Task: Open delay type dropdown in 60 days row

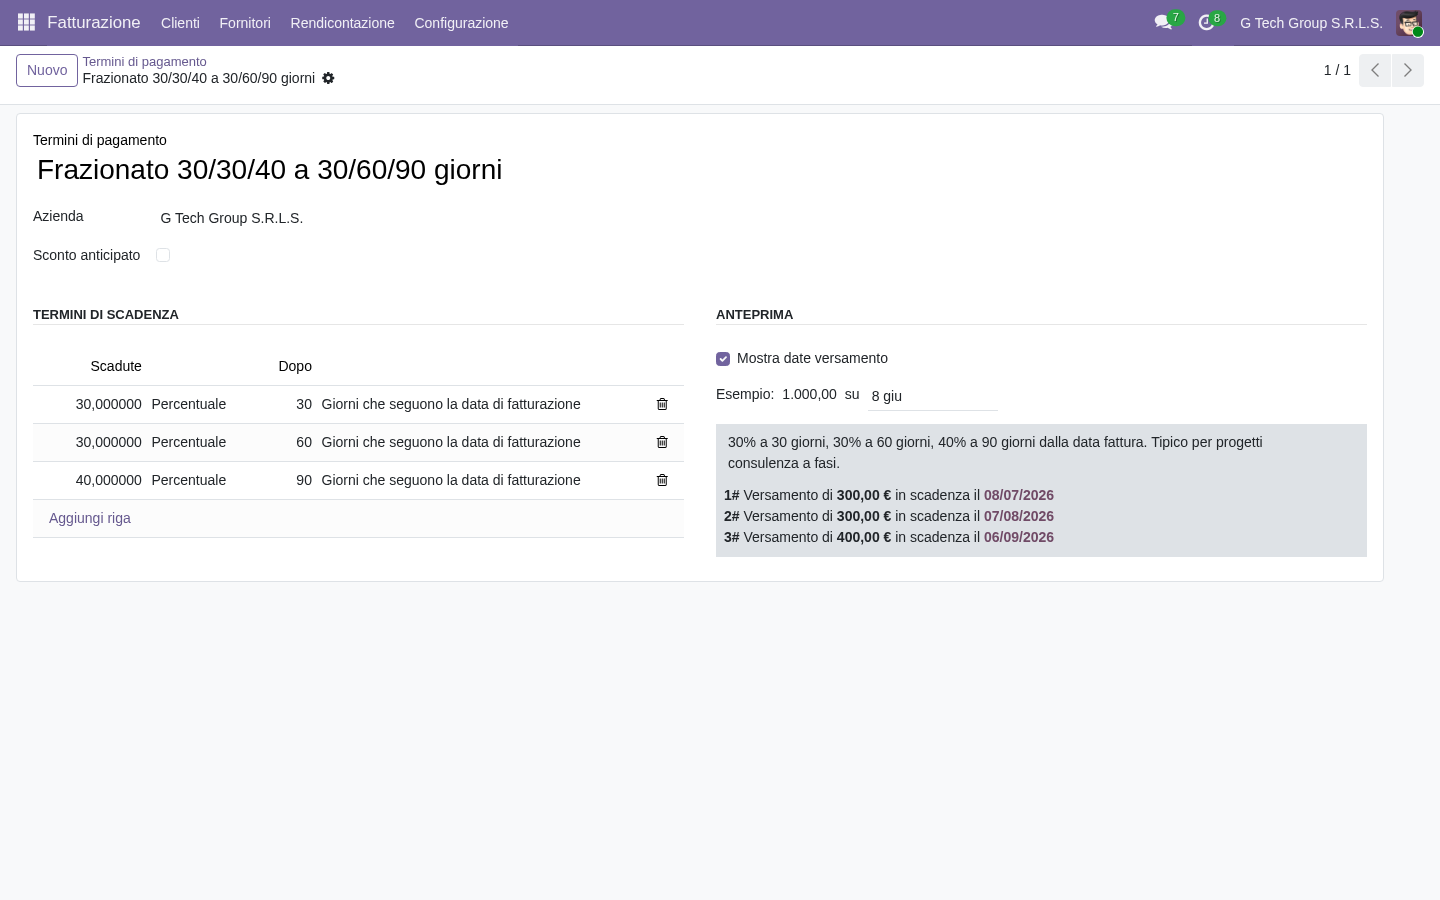Action: coord(451,442)
